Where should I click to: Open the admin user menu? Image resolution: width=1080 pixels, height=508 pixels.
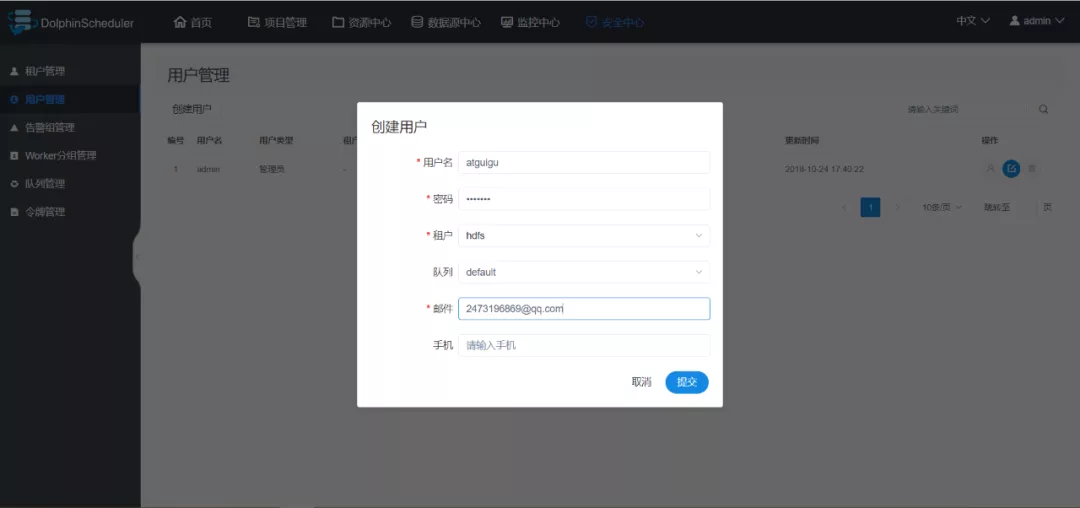pyautogui.click(x=1037, y=21)
